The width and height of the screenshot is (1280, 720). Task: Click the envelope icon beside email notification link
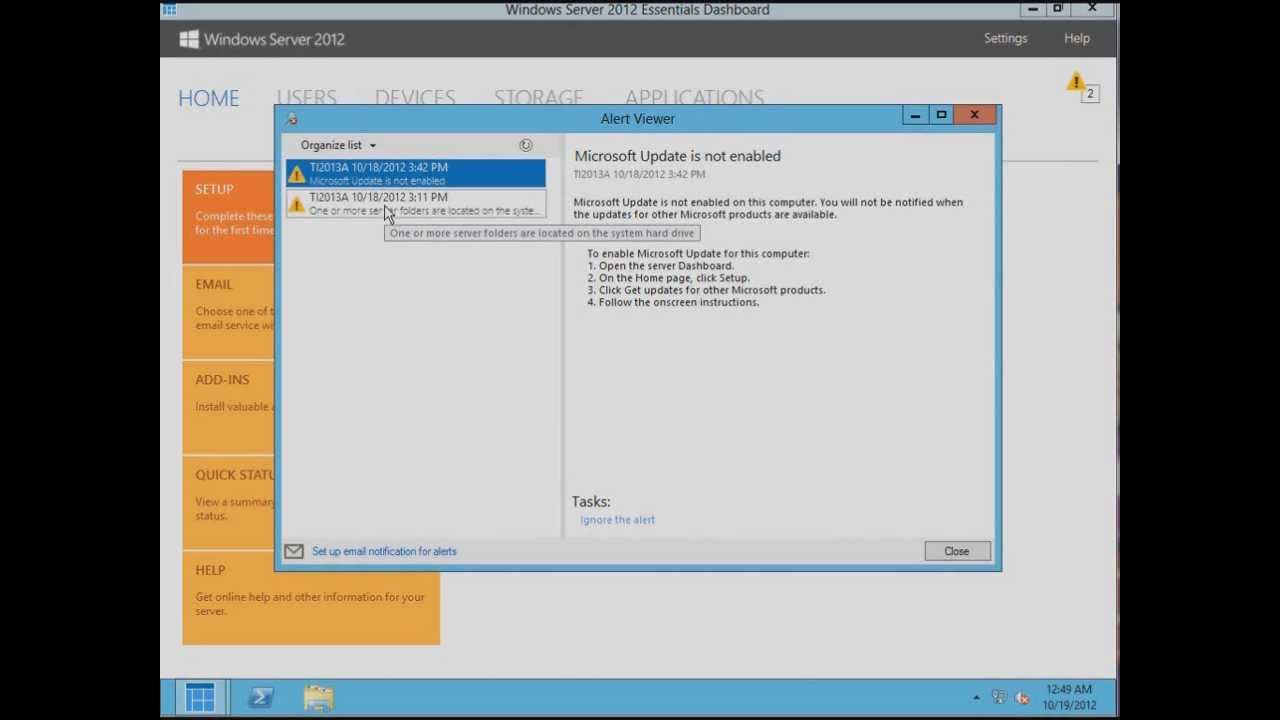(294, 551)
